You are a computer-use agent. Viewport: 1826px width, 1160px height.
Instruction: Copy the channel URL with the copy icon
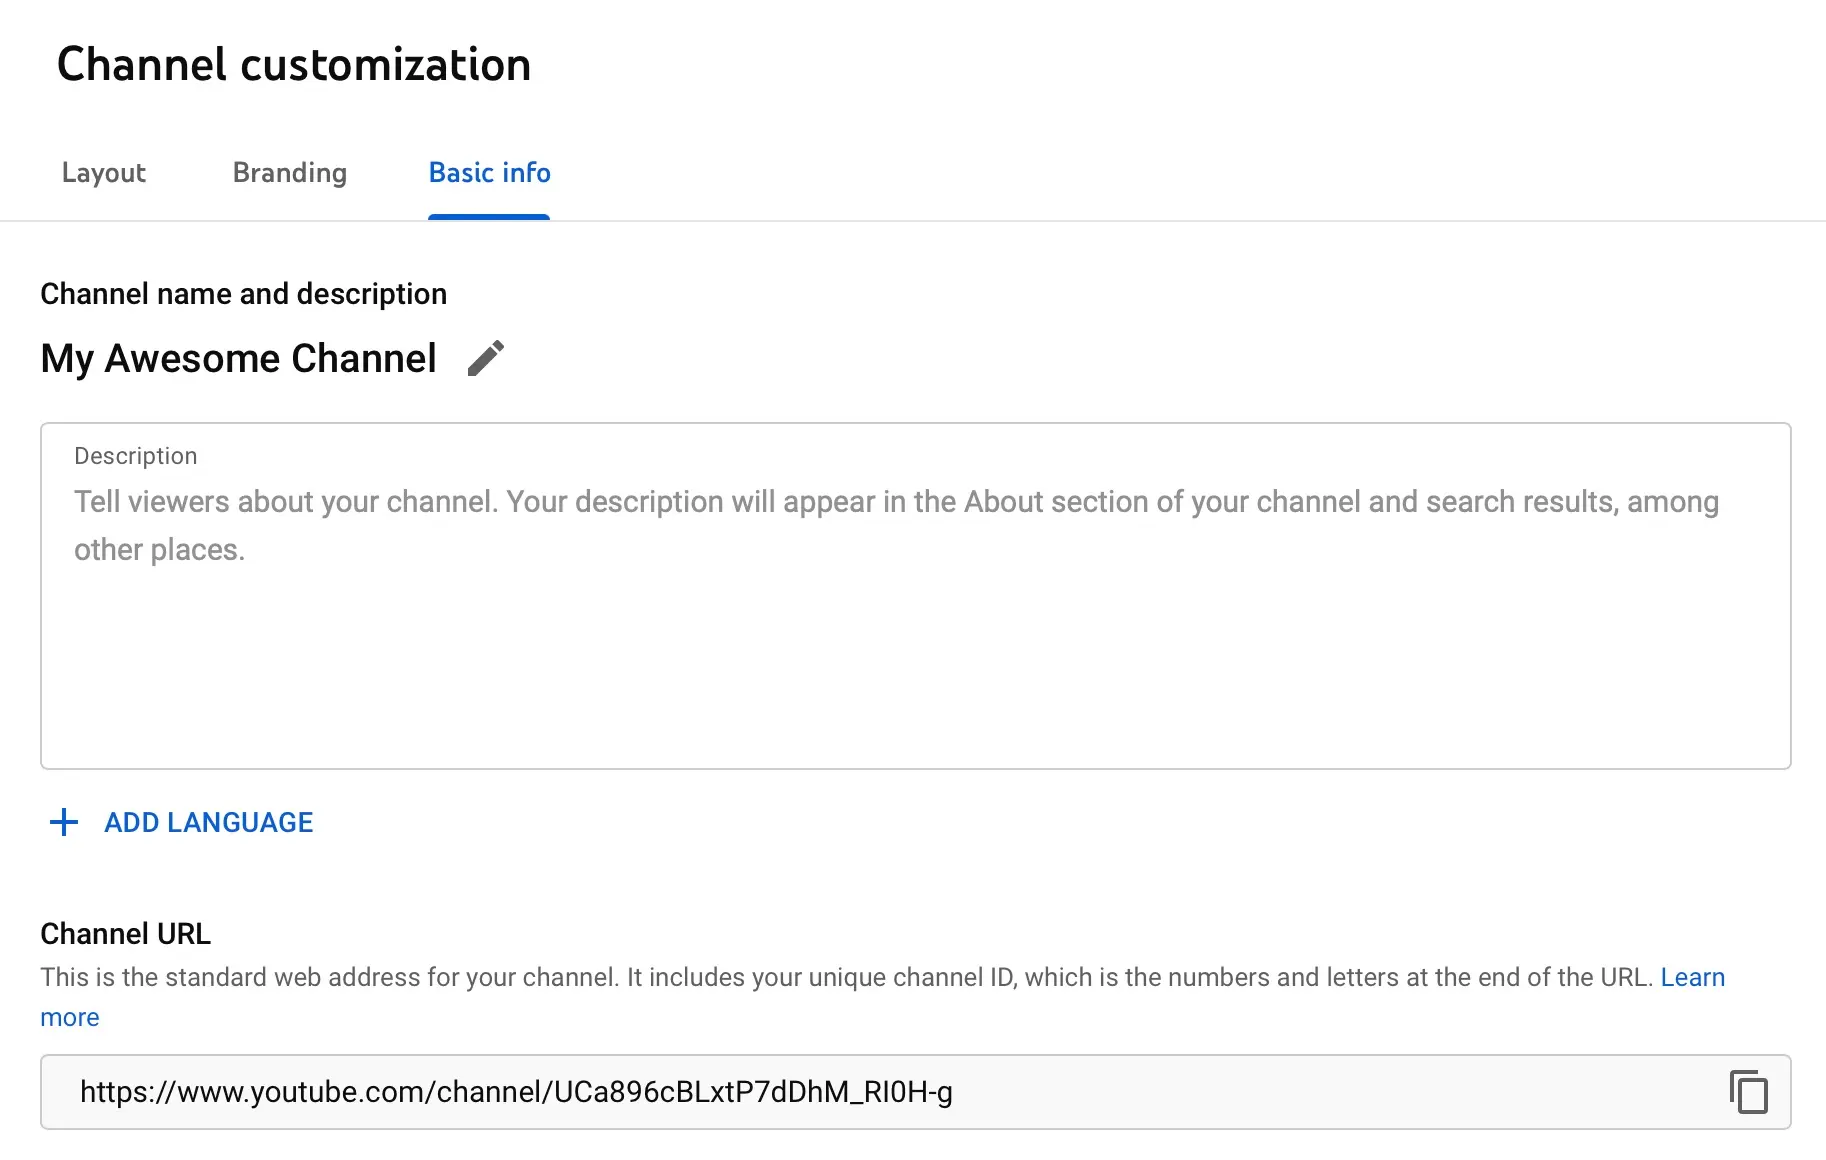pyautogui.click(x=1748, y=1091)
